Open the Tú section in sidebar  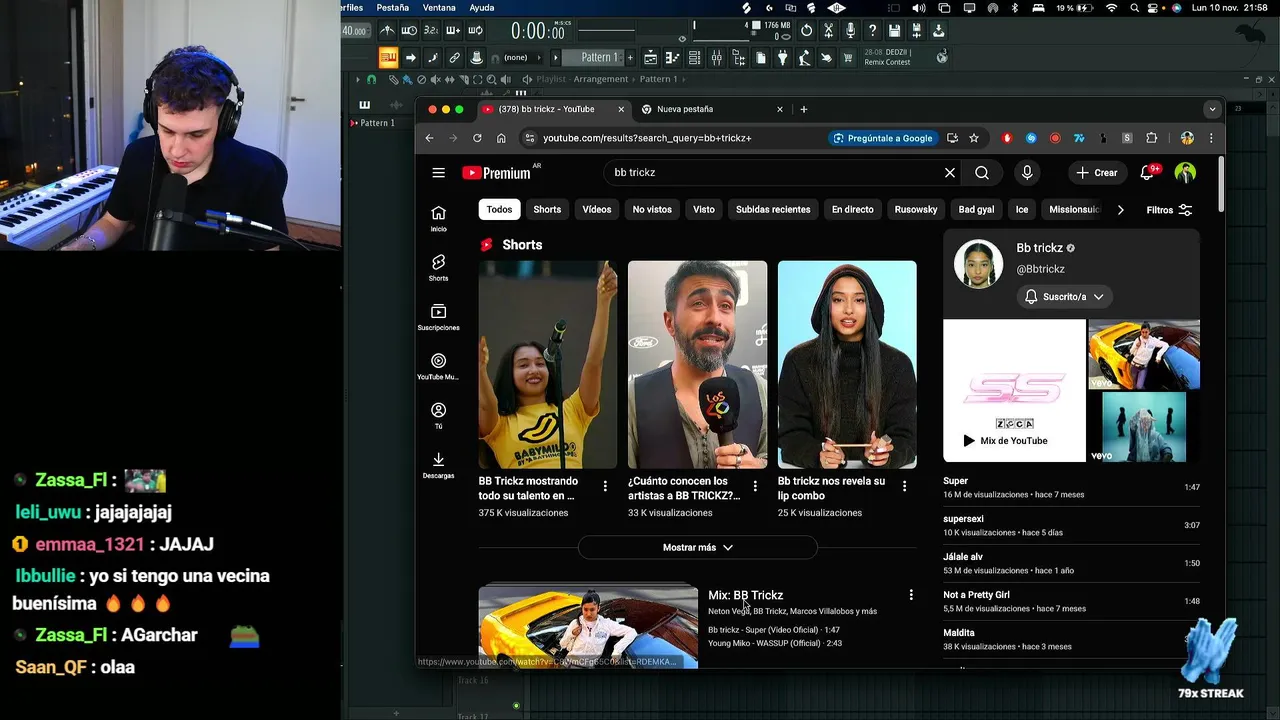point(438,415)
